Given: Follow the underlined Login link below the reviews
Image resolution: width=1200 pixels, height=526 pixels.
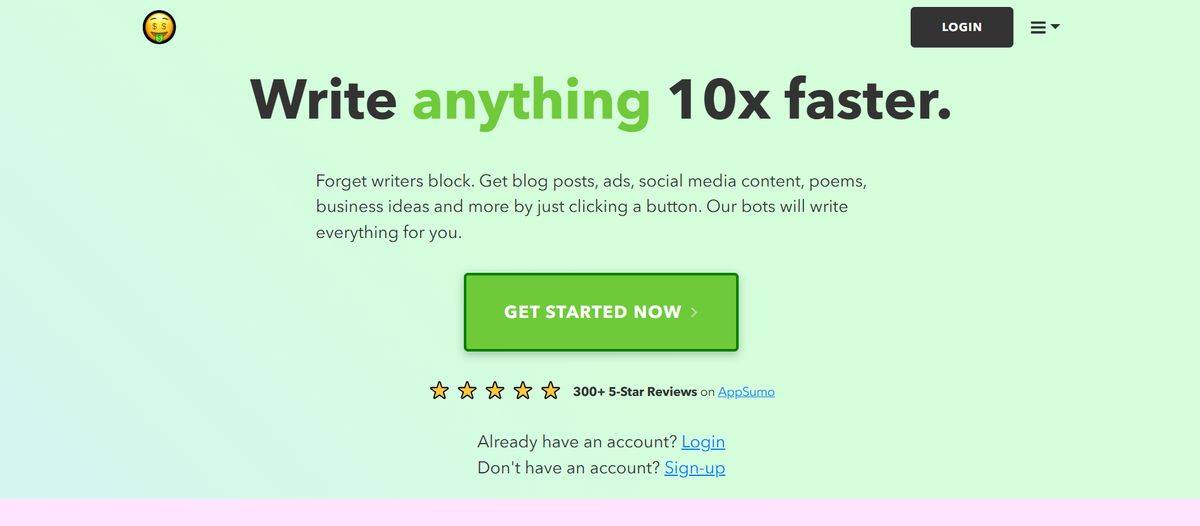Looking at the screenshot, I should click(x=703, y=442).
